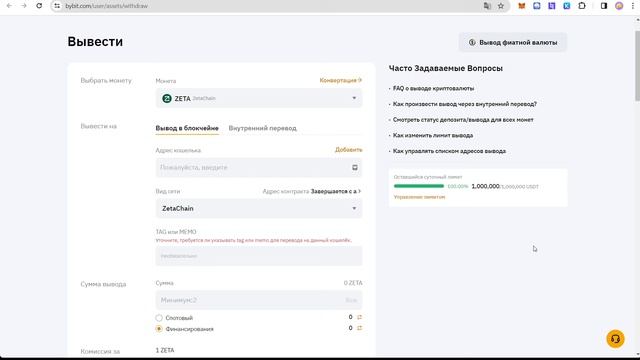Open the support headset chat bubble
This screenshot has width=640, height=360.
[x=616, y=339]
